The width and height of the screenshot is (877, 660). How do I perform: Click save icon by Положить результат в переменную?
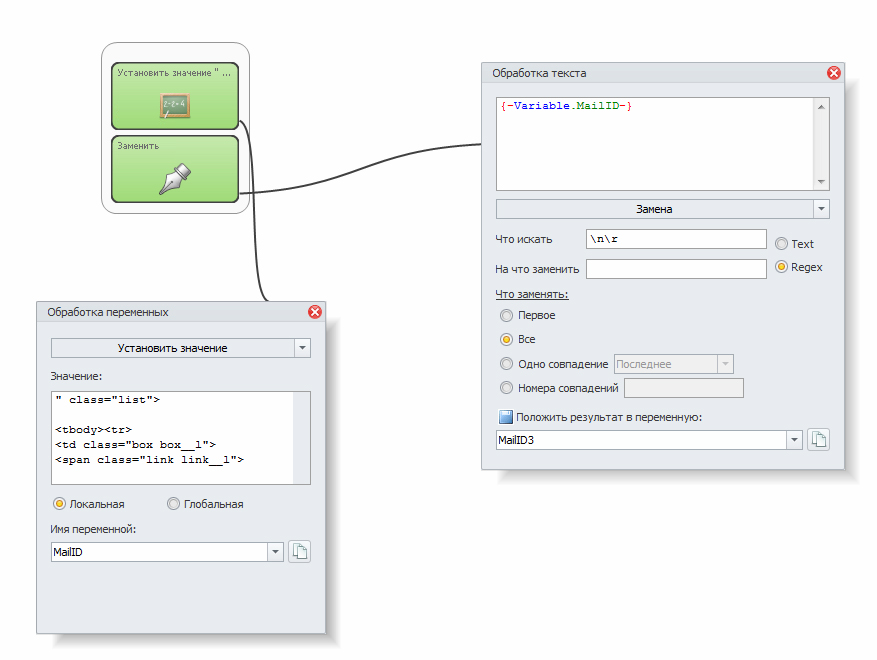(505, 417)
